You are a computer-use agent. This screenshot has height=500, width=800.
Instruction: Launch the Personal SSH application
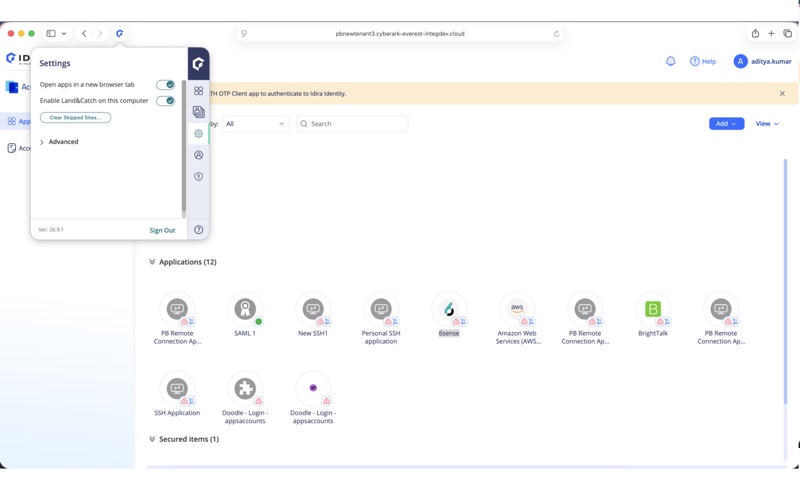coord(381,309)
